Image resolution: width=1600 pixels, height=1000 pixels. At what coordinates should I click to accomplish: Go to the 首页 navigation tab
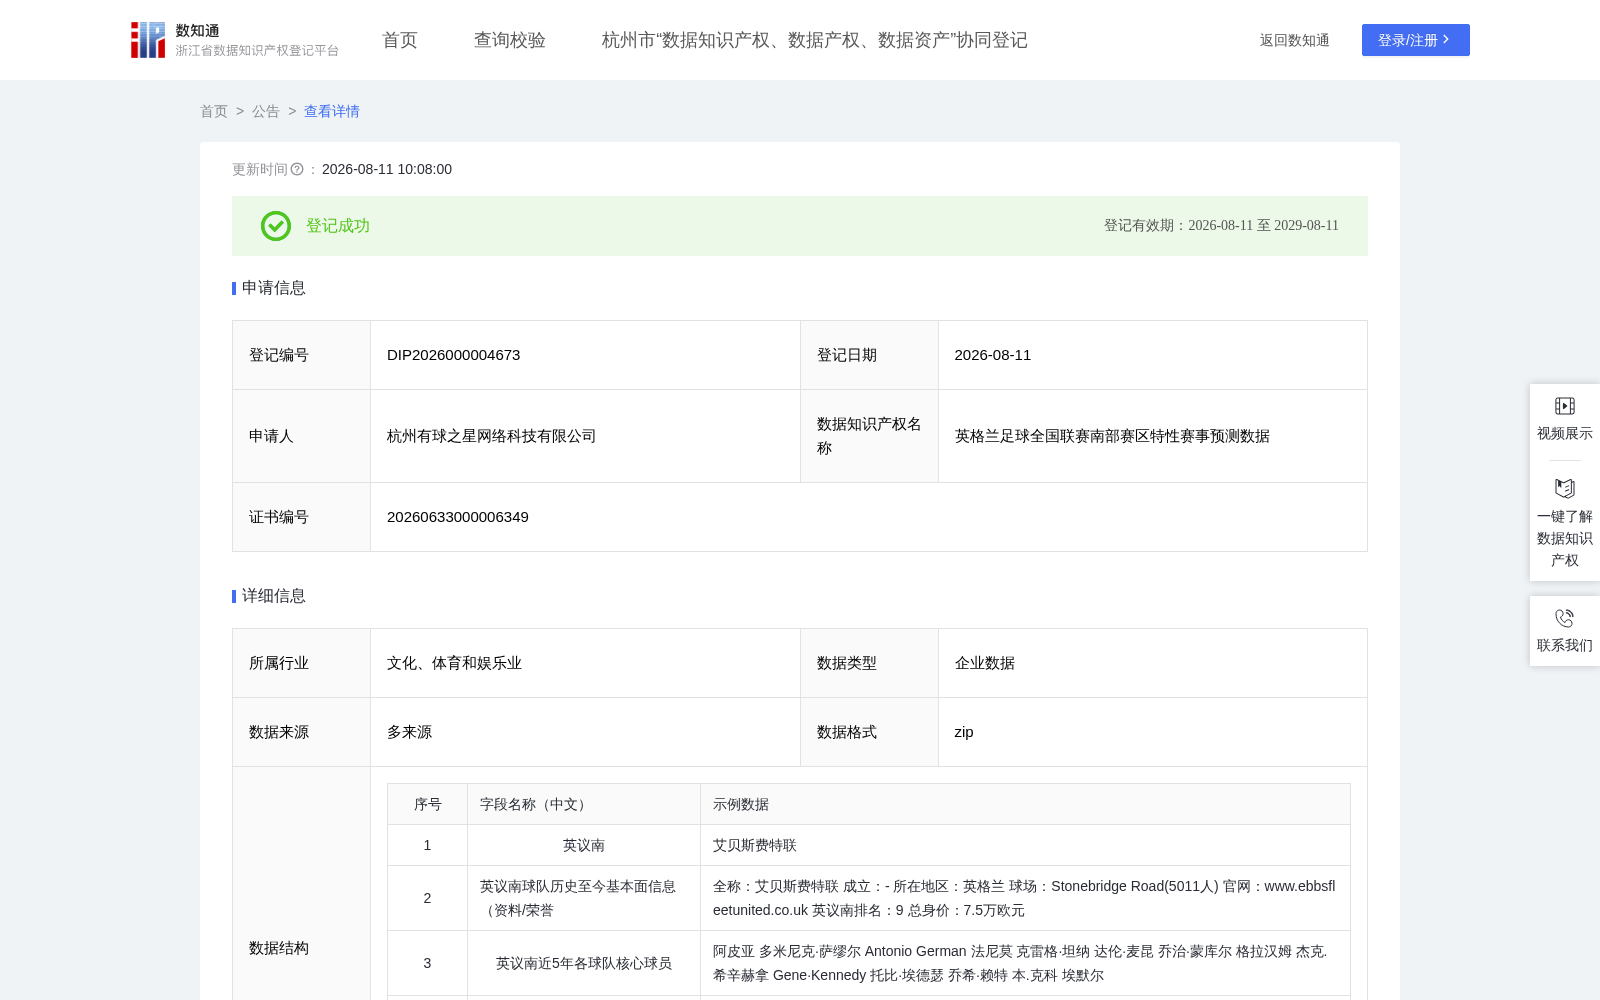[400, 40]
